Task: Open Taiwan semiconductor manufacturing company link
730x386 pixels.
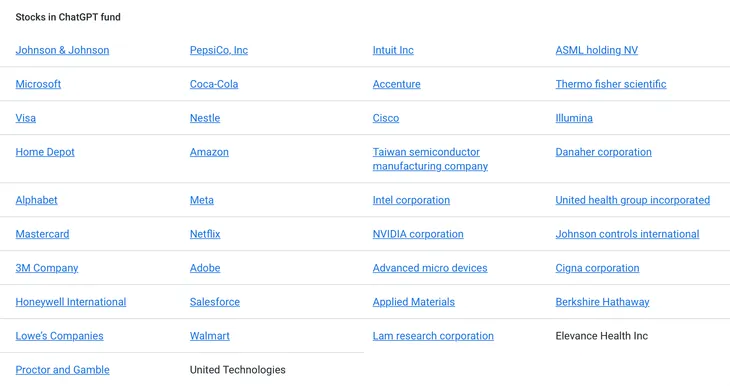Action: point(430,159)
